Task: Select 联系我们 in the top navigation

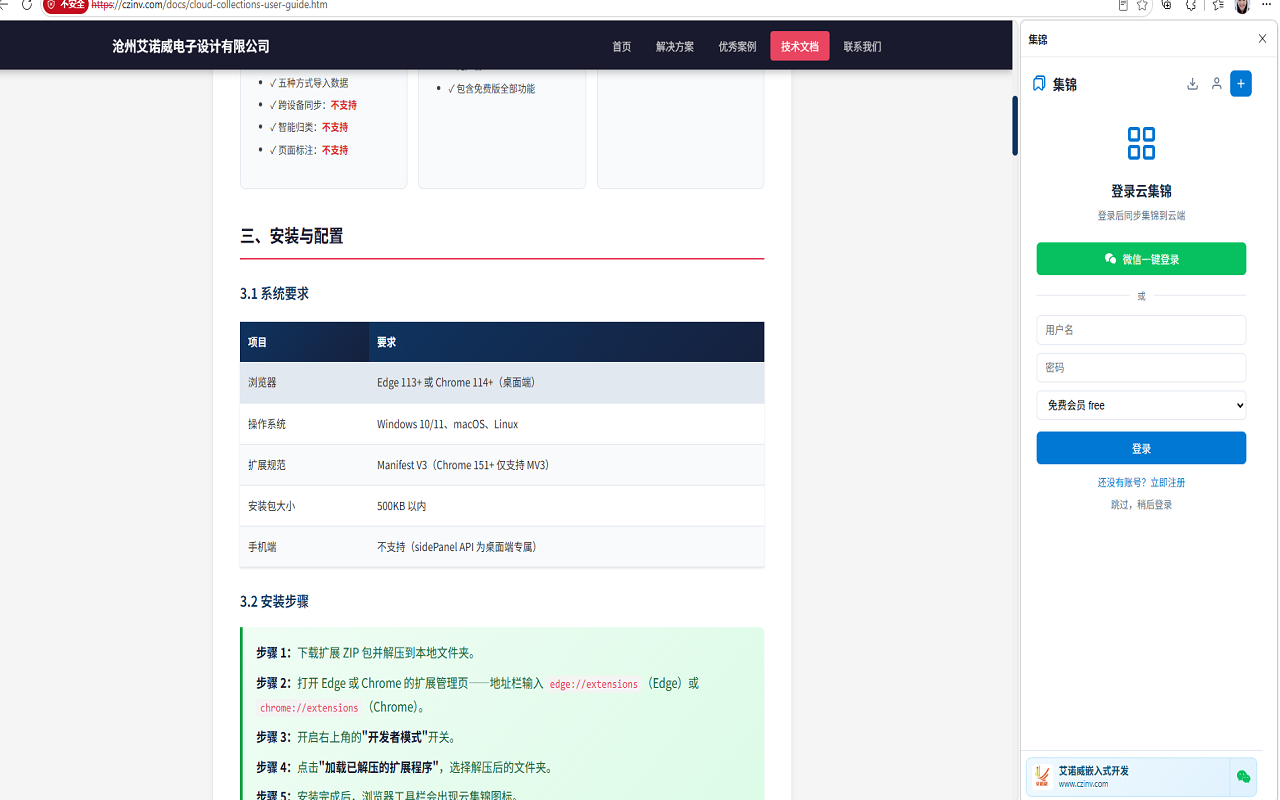Action: pyautogui.click(x=862, y=46)
